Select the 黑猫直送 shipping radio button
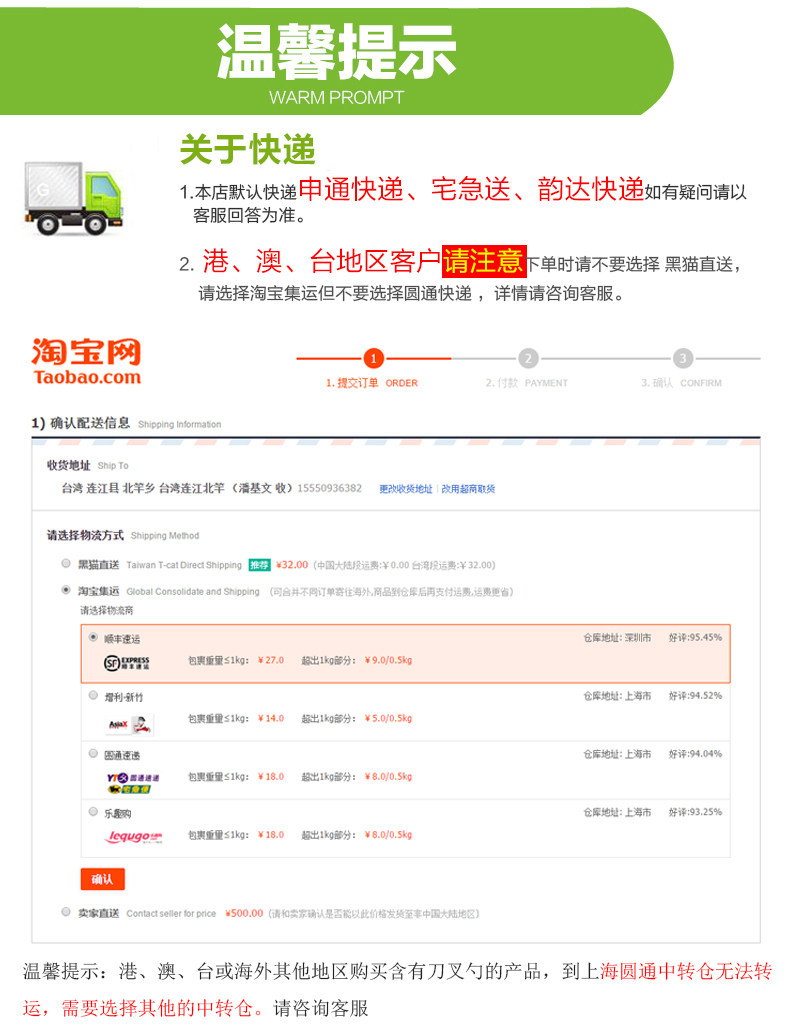 coord(66,564)
